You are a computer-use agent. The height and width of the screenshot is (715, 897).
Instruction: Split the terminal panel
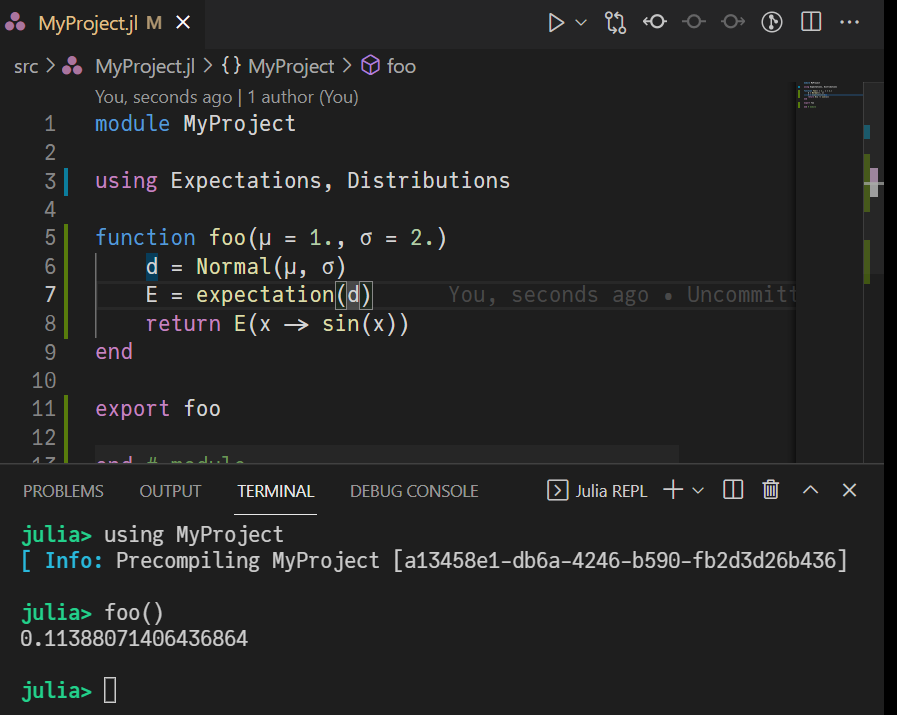(733, 490)
